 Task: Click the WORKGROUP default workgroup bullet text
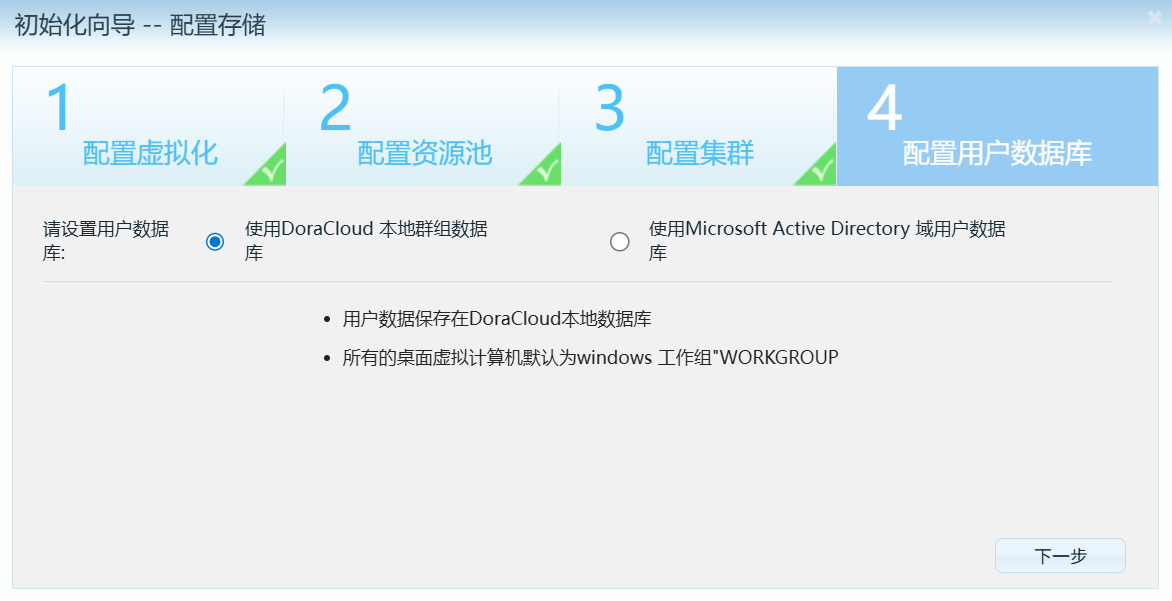coord(590,357)
